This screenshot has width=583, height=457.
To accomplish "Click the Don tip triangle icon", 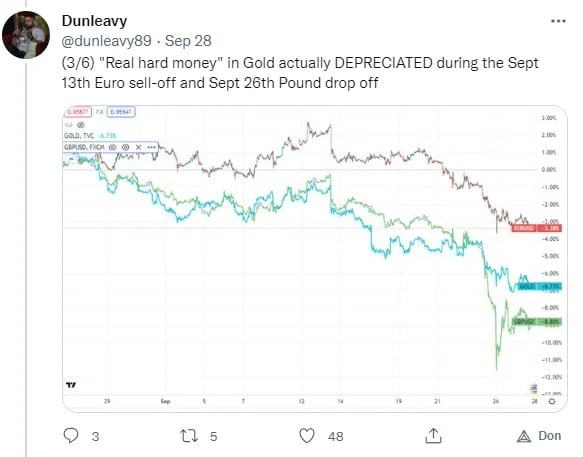I will point(524,436).
